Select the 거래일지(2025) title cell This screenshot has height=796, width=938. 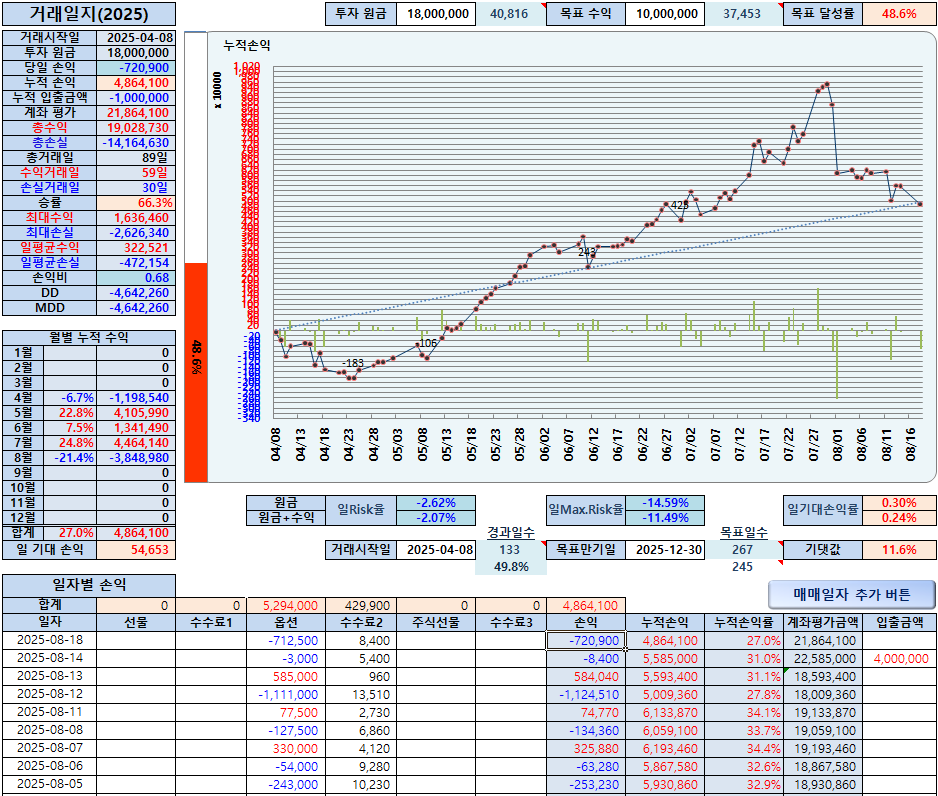click(89, 14)
